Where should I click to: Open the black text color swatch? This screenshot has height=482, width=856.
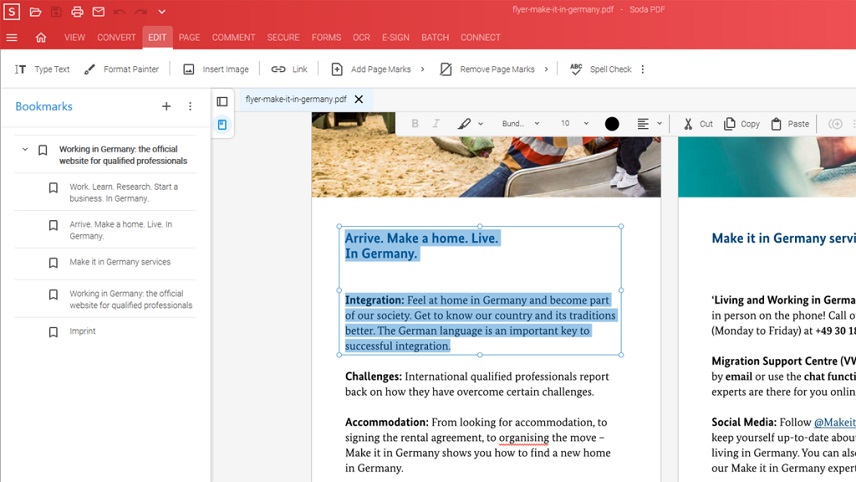(612, 124)
